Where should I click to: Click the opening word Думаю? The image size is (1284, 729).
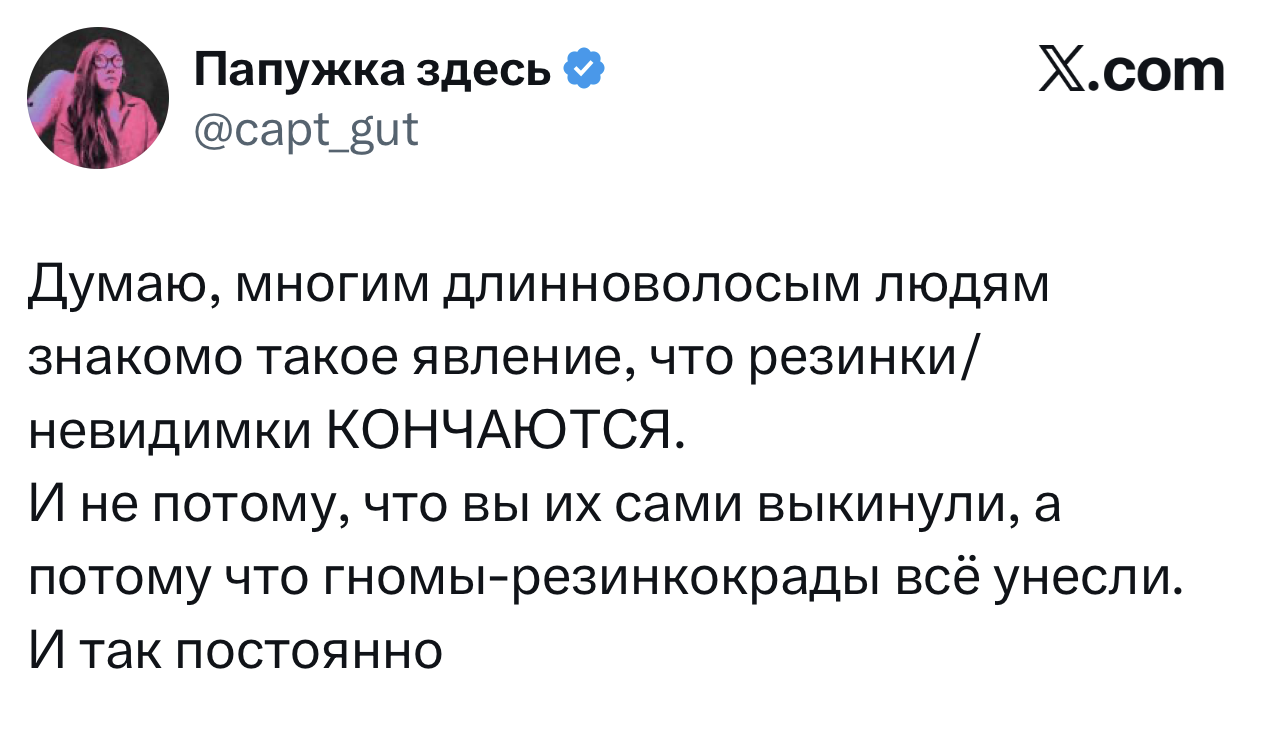click(116, 287)
